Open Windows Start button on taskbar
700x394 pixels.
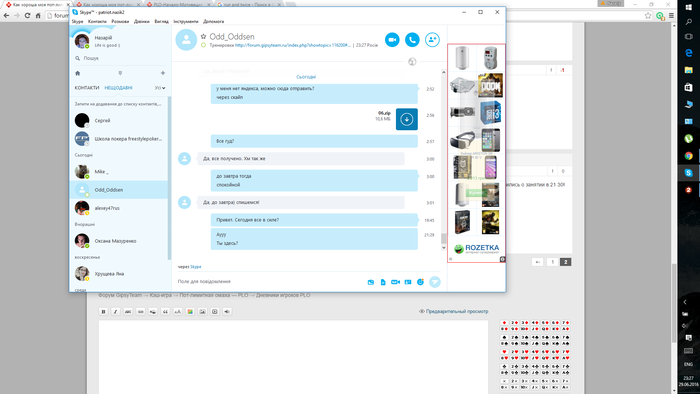tap(688, 7)
